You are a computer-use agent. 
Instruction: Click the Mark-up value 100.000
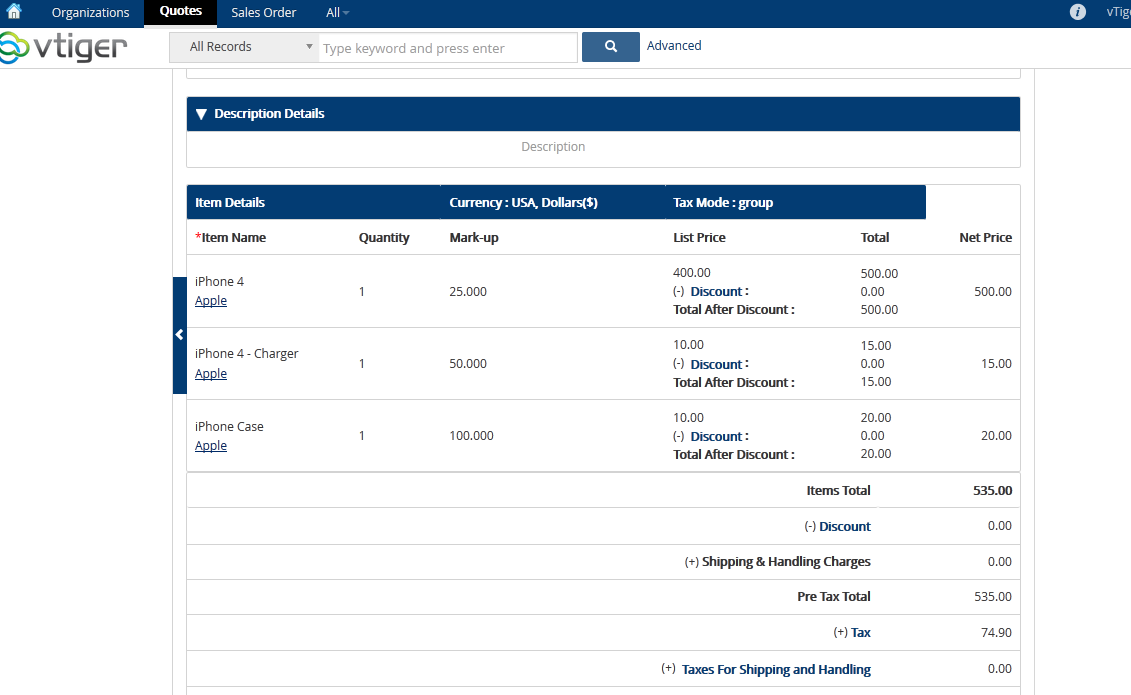(472, 435)
